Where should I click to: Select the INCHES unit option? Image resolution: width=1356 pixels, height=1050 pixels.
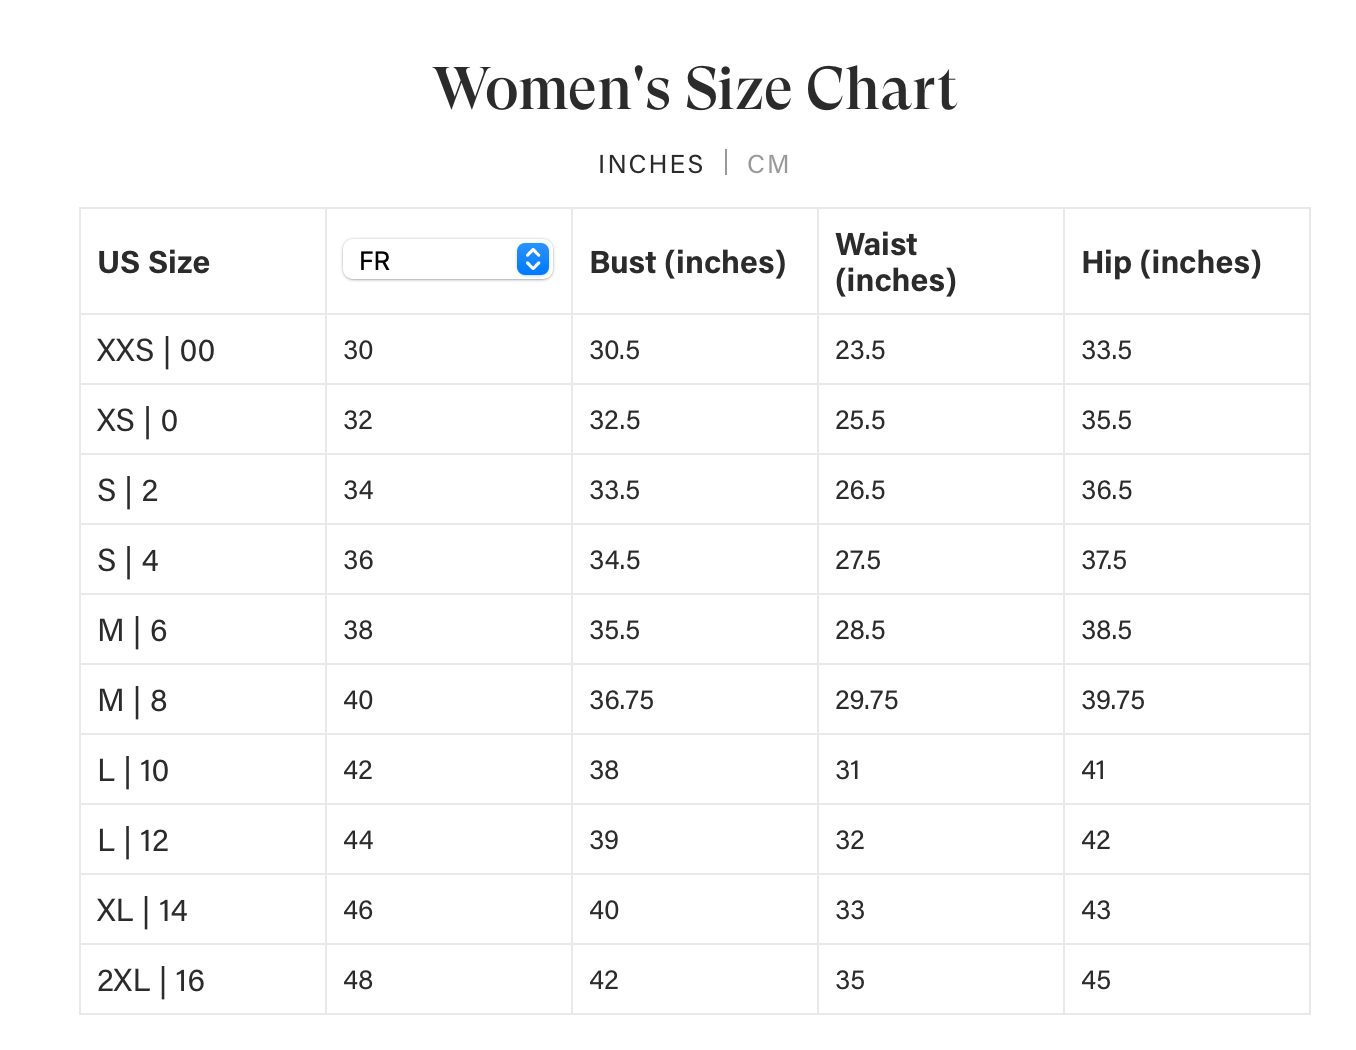click(651, 164)
